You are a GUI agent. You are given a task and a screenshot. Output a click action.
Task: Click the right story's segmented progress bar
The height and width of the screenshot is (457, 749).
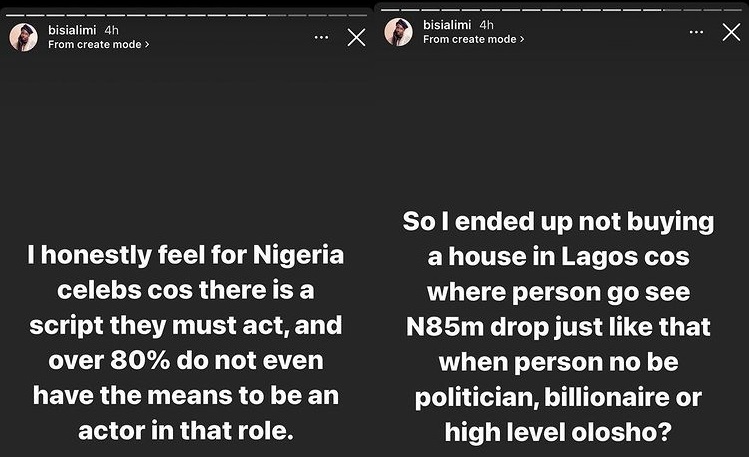(x=562, y=9)
